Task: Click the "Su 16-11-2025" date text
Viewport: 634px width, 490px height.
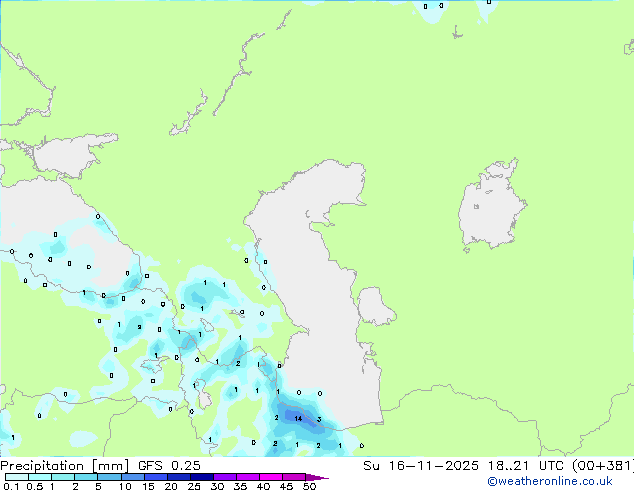Action: click(x=421, y=466)
